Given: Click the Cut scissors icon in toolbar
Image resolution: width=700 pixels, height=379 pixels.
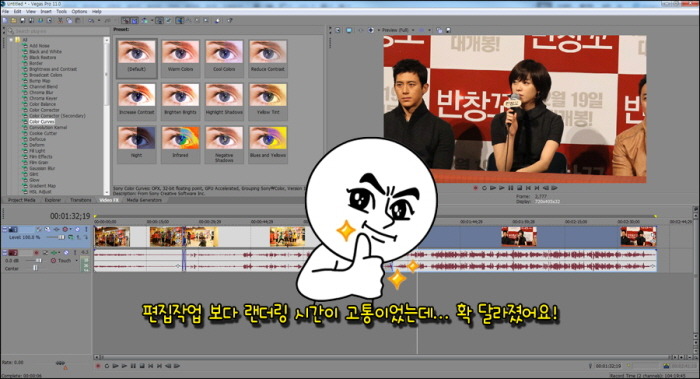Looking at the screenshot, I should click(x=60, y=21).
